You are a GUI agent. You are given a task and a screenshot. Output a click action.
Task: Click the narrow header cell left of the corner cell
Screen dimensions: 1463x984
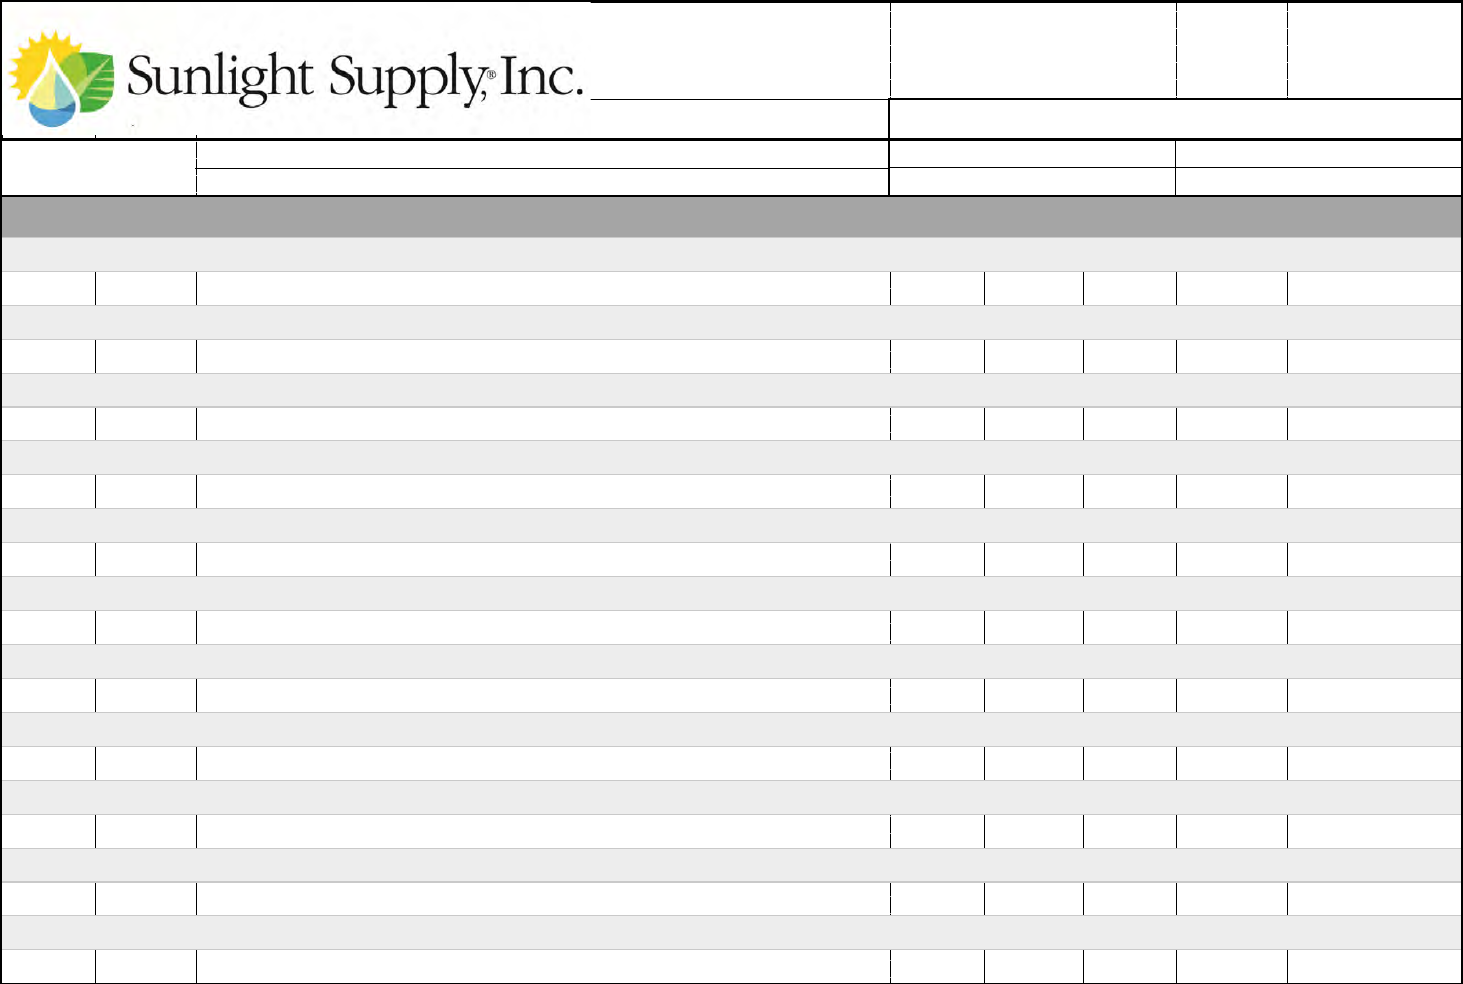tap(1231, 50)
